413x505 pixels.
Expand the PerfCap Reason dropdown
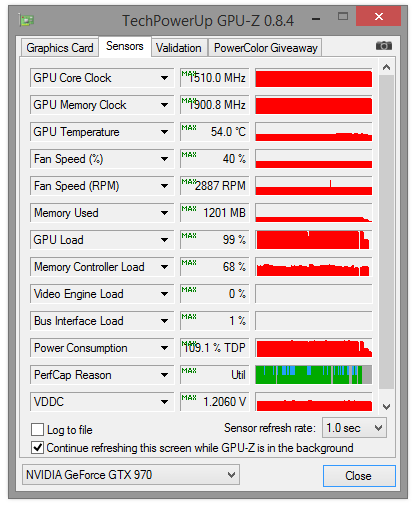(164, 375)
